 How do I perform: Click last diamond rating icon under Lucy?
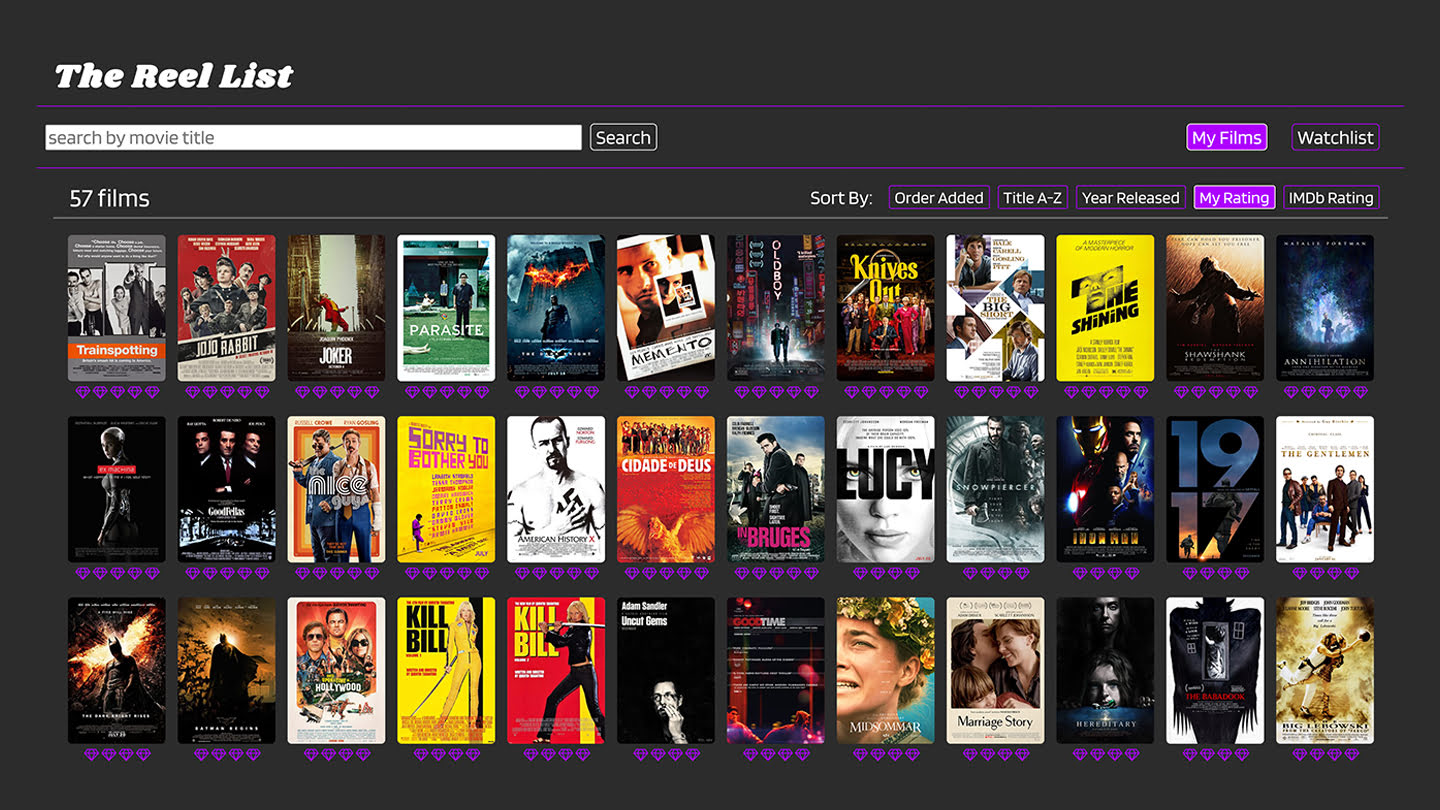912,573
